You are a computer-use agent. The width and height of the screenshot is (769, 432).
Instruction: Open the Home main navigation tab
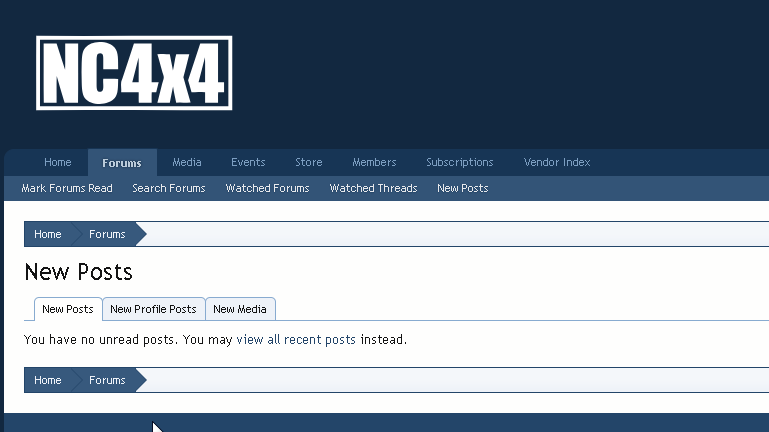57,162
